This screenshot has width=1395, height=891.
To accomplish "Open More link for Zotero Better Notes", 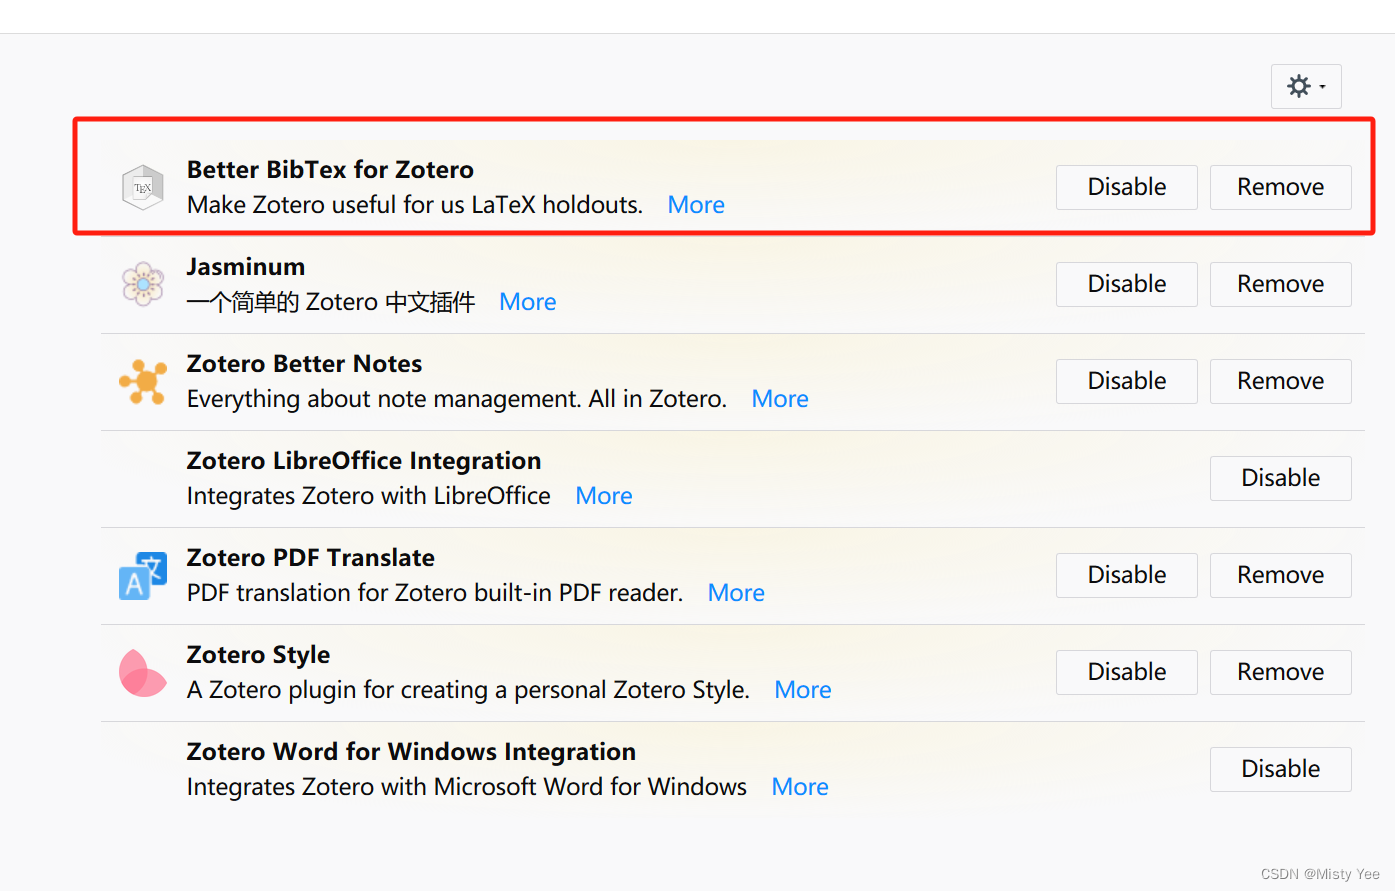I will (780, 399).
